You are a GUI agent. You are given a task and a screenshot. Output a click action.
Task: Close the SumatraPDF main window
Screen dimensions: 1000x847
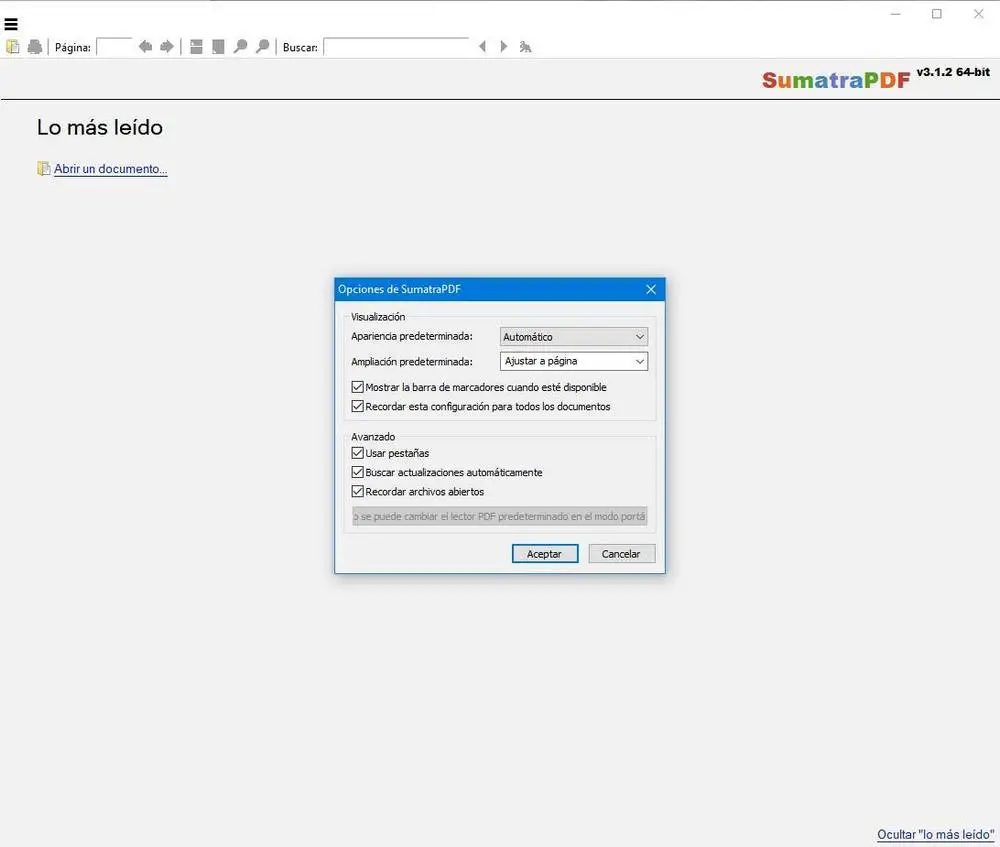pyautogui.click(x=978, y=13)
